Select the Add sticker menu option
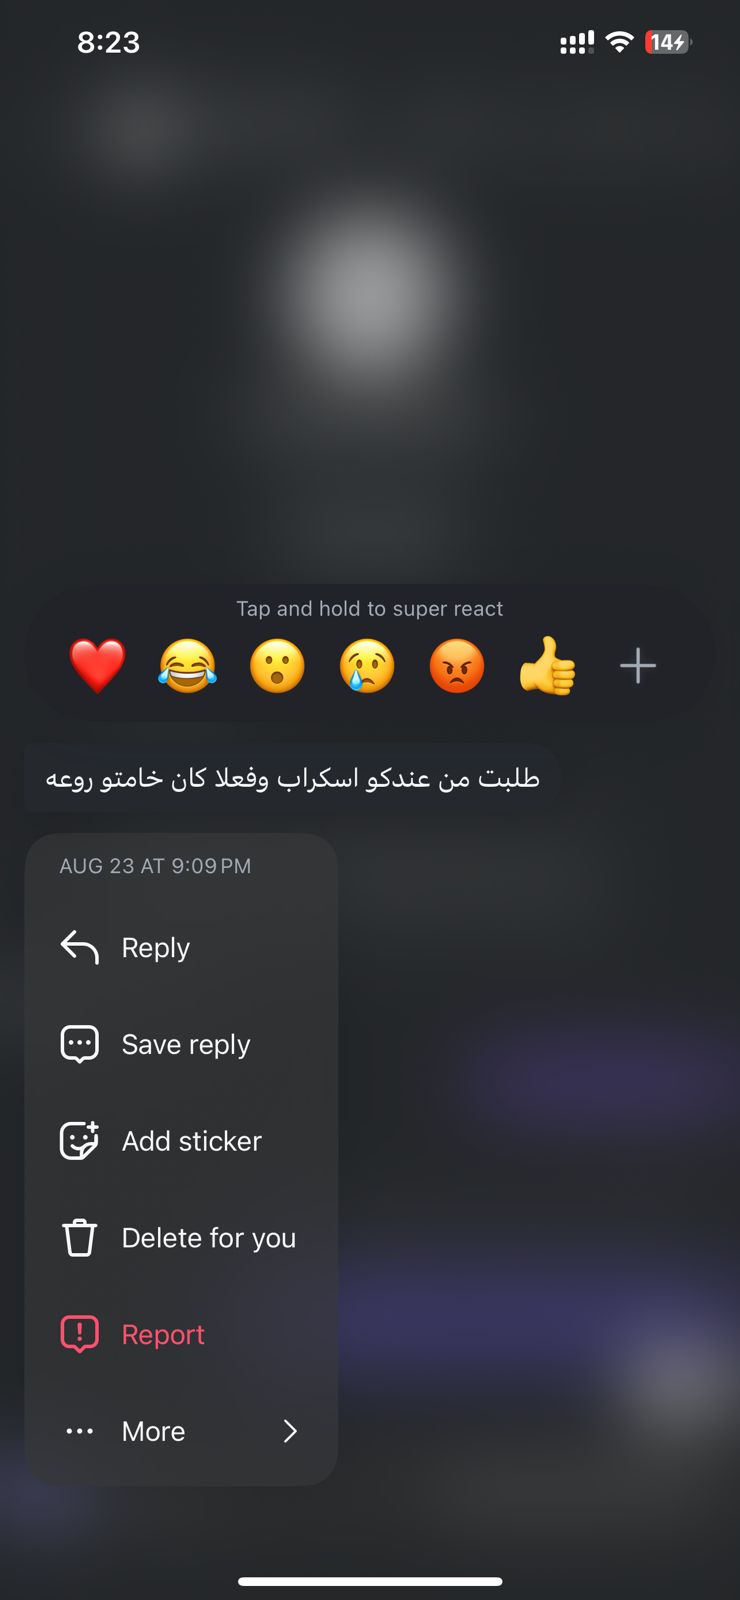 [x=181, y=1140]
